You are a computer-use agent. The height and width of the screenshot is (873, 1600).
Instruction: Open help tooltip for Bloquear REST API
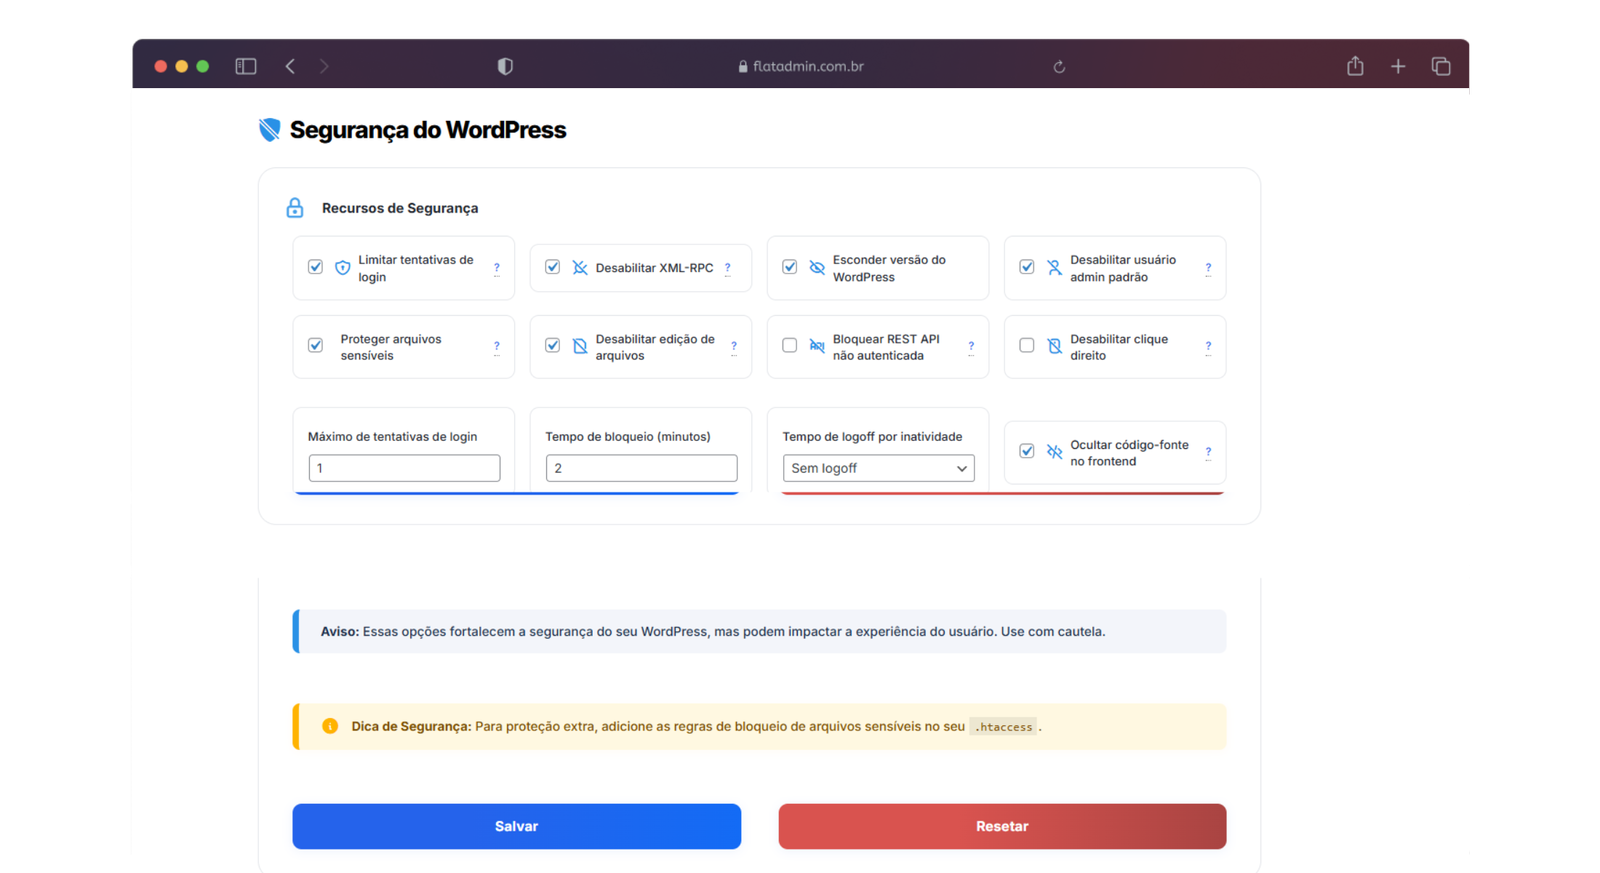[x=971, y=347]
